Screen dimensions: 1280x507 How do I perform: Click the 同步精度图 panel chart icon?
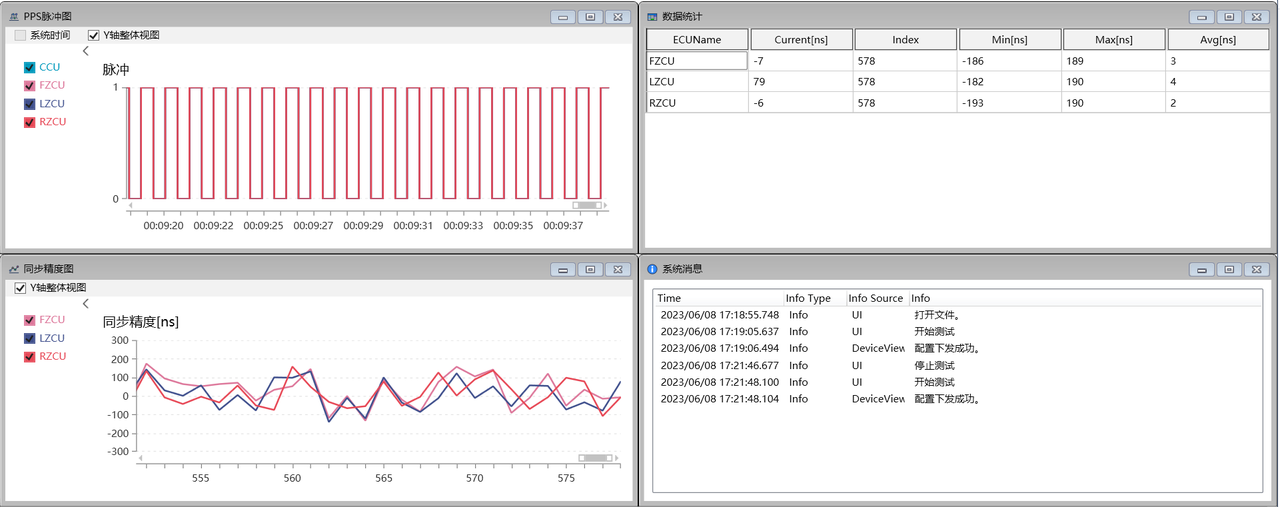pyautogui.click(x=14, y=269)
